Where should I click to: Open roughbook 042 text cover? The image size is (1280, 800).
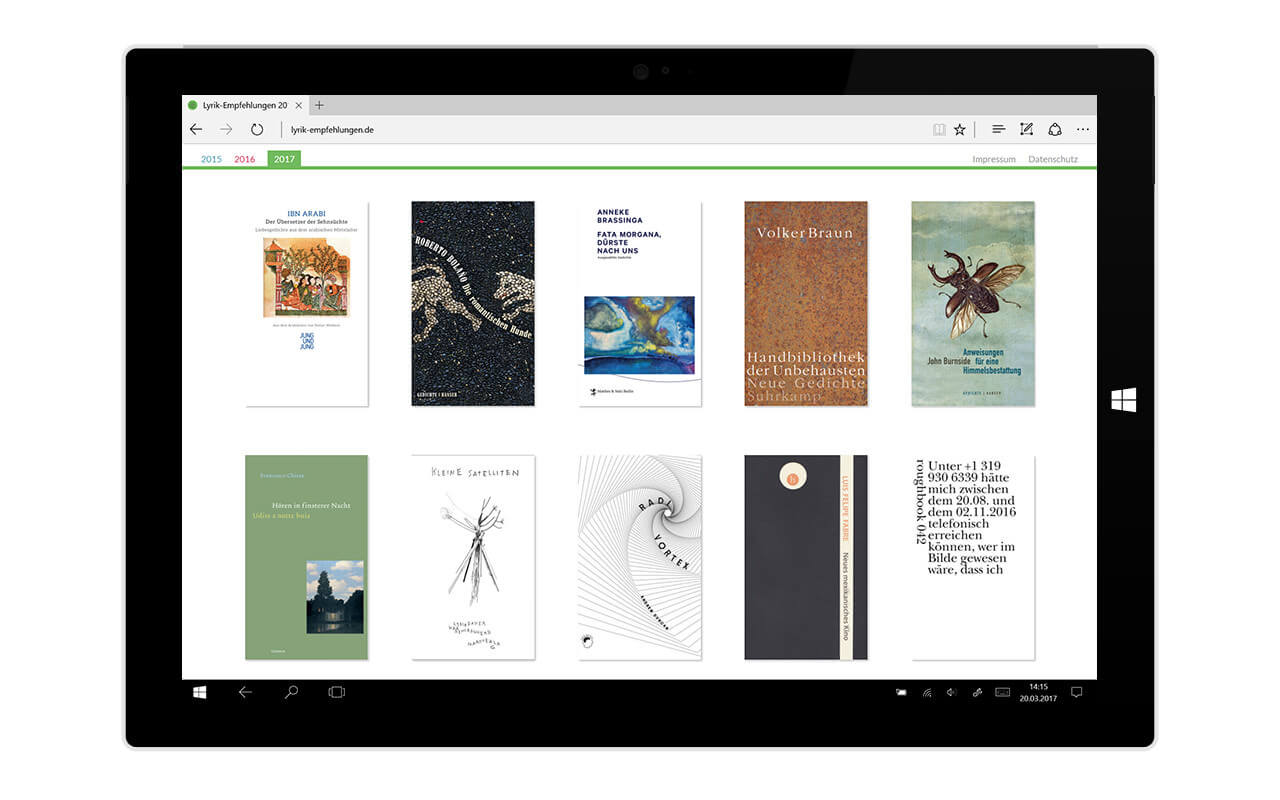point(973,558)
